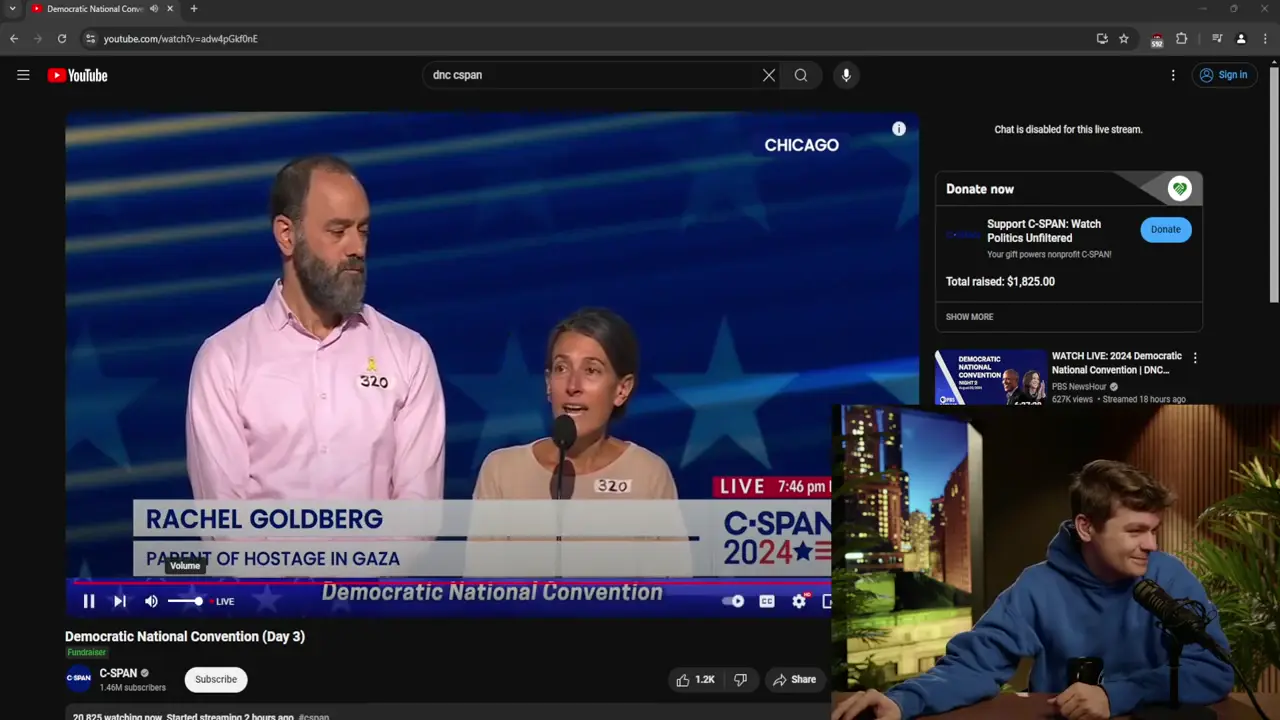Mute the video with the volume icon
1280x720 pixels.
tap(151, 601)
